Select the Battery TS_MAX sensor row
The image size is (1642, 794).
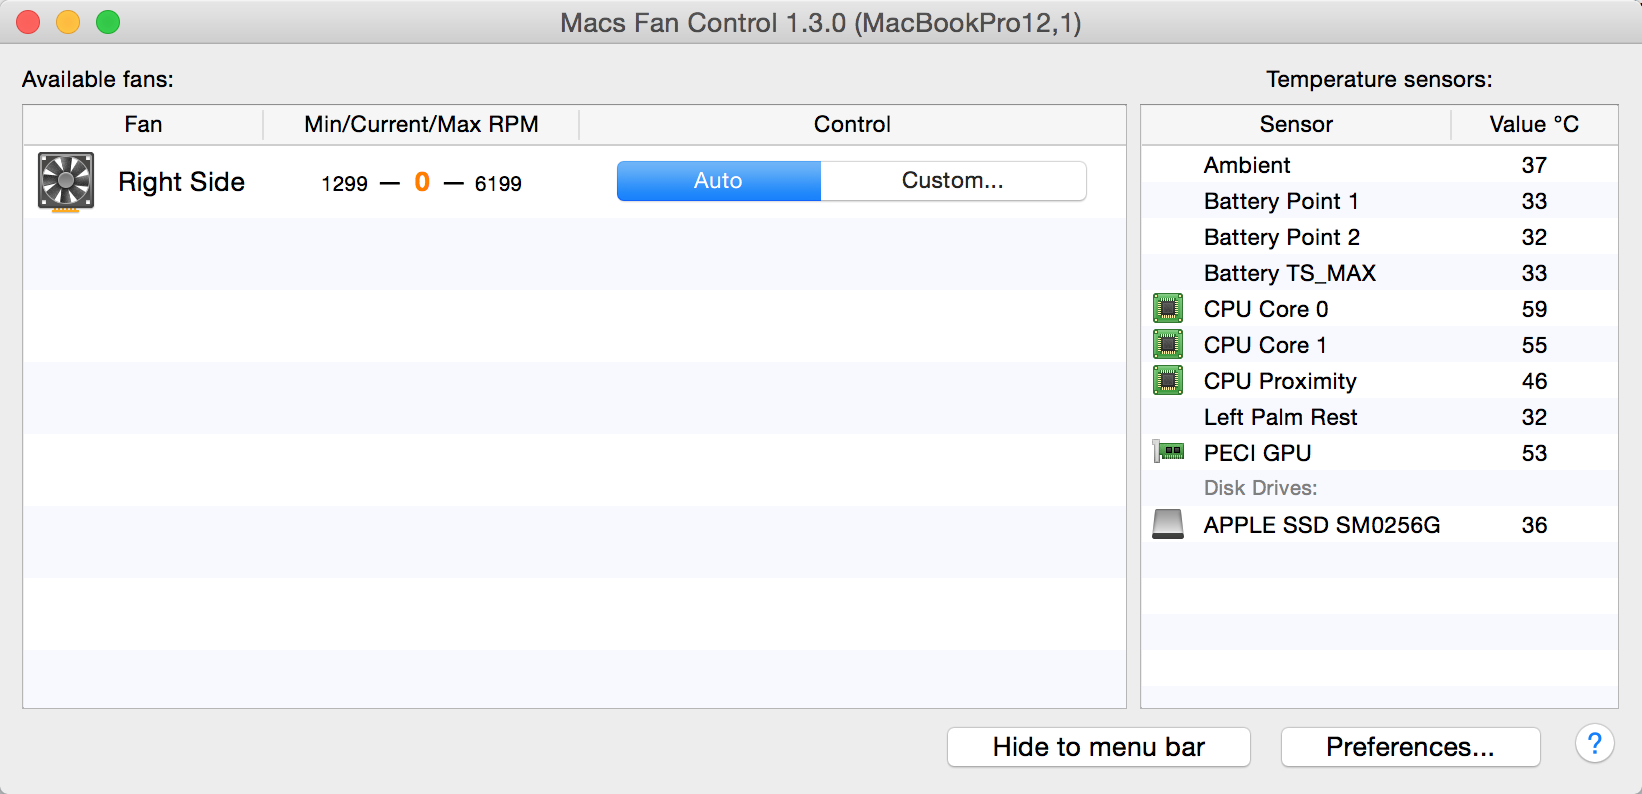pyautogui.click(x=1379, y=273)
